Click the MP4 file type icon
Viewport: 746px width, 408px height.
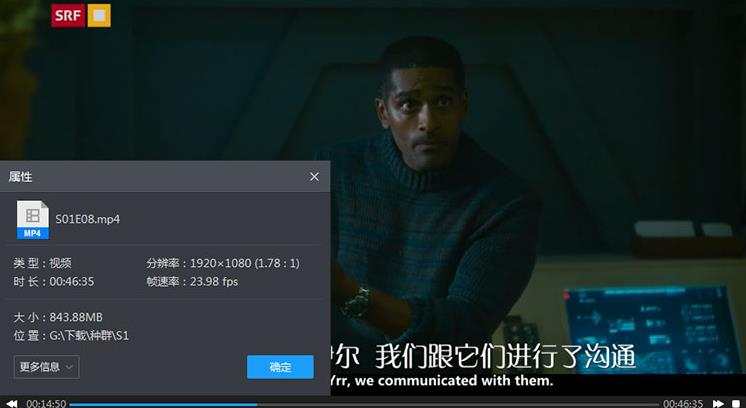click(33, 220)
